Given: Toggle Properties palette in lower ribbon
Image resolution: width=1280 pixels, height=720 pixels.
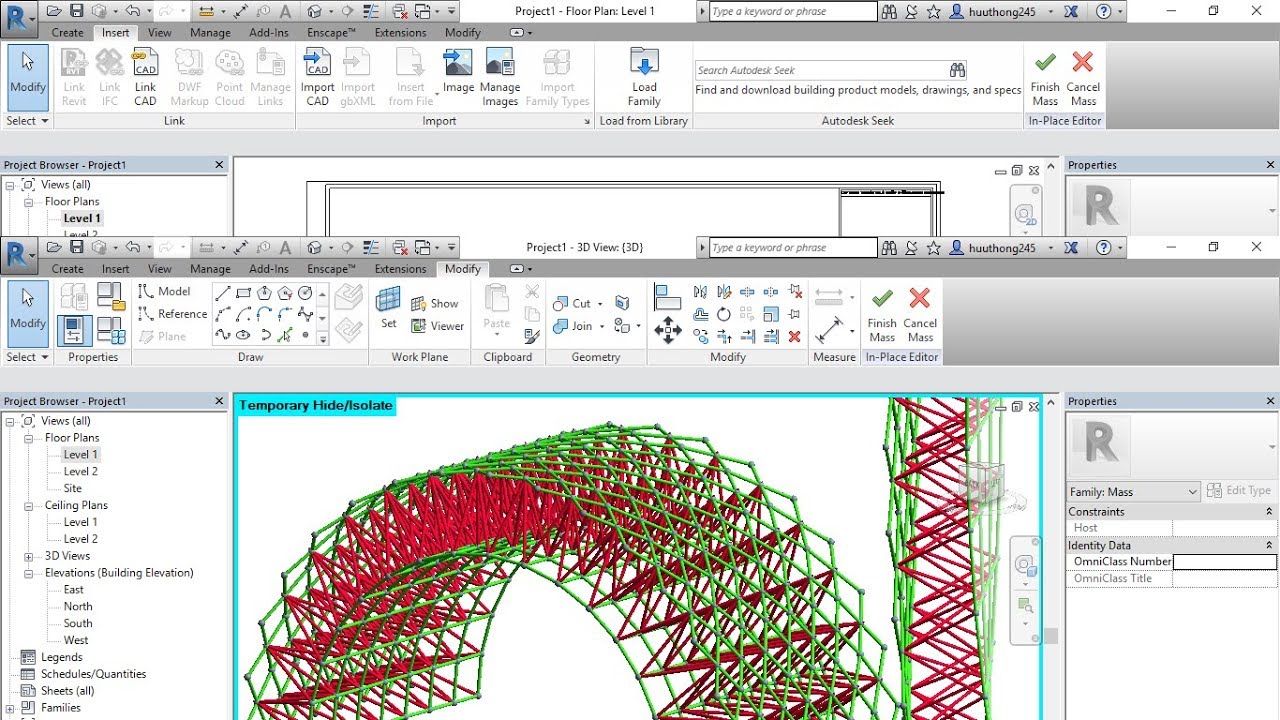Looking at the screenshot, I should (75, 330).
